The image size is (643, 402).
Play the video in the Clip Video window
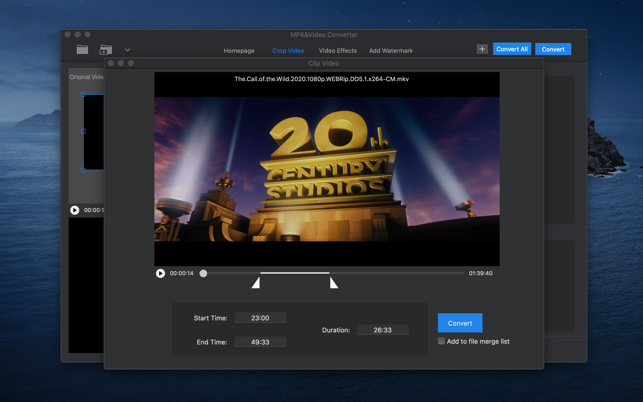coord(160,273)
